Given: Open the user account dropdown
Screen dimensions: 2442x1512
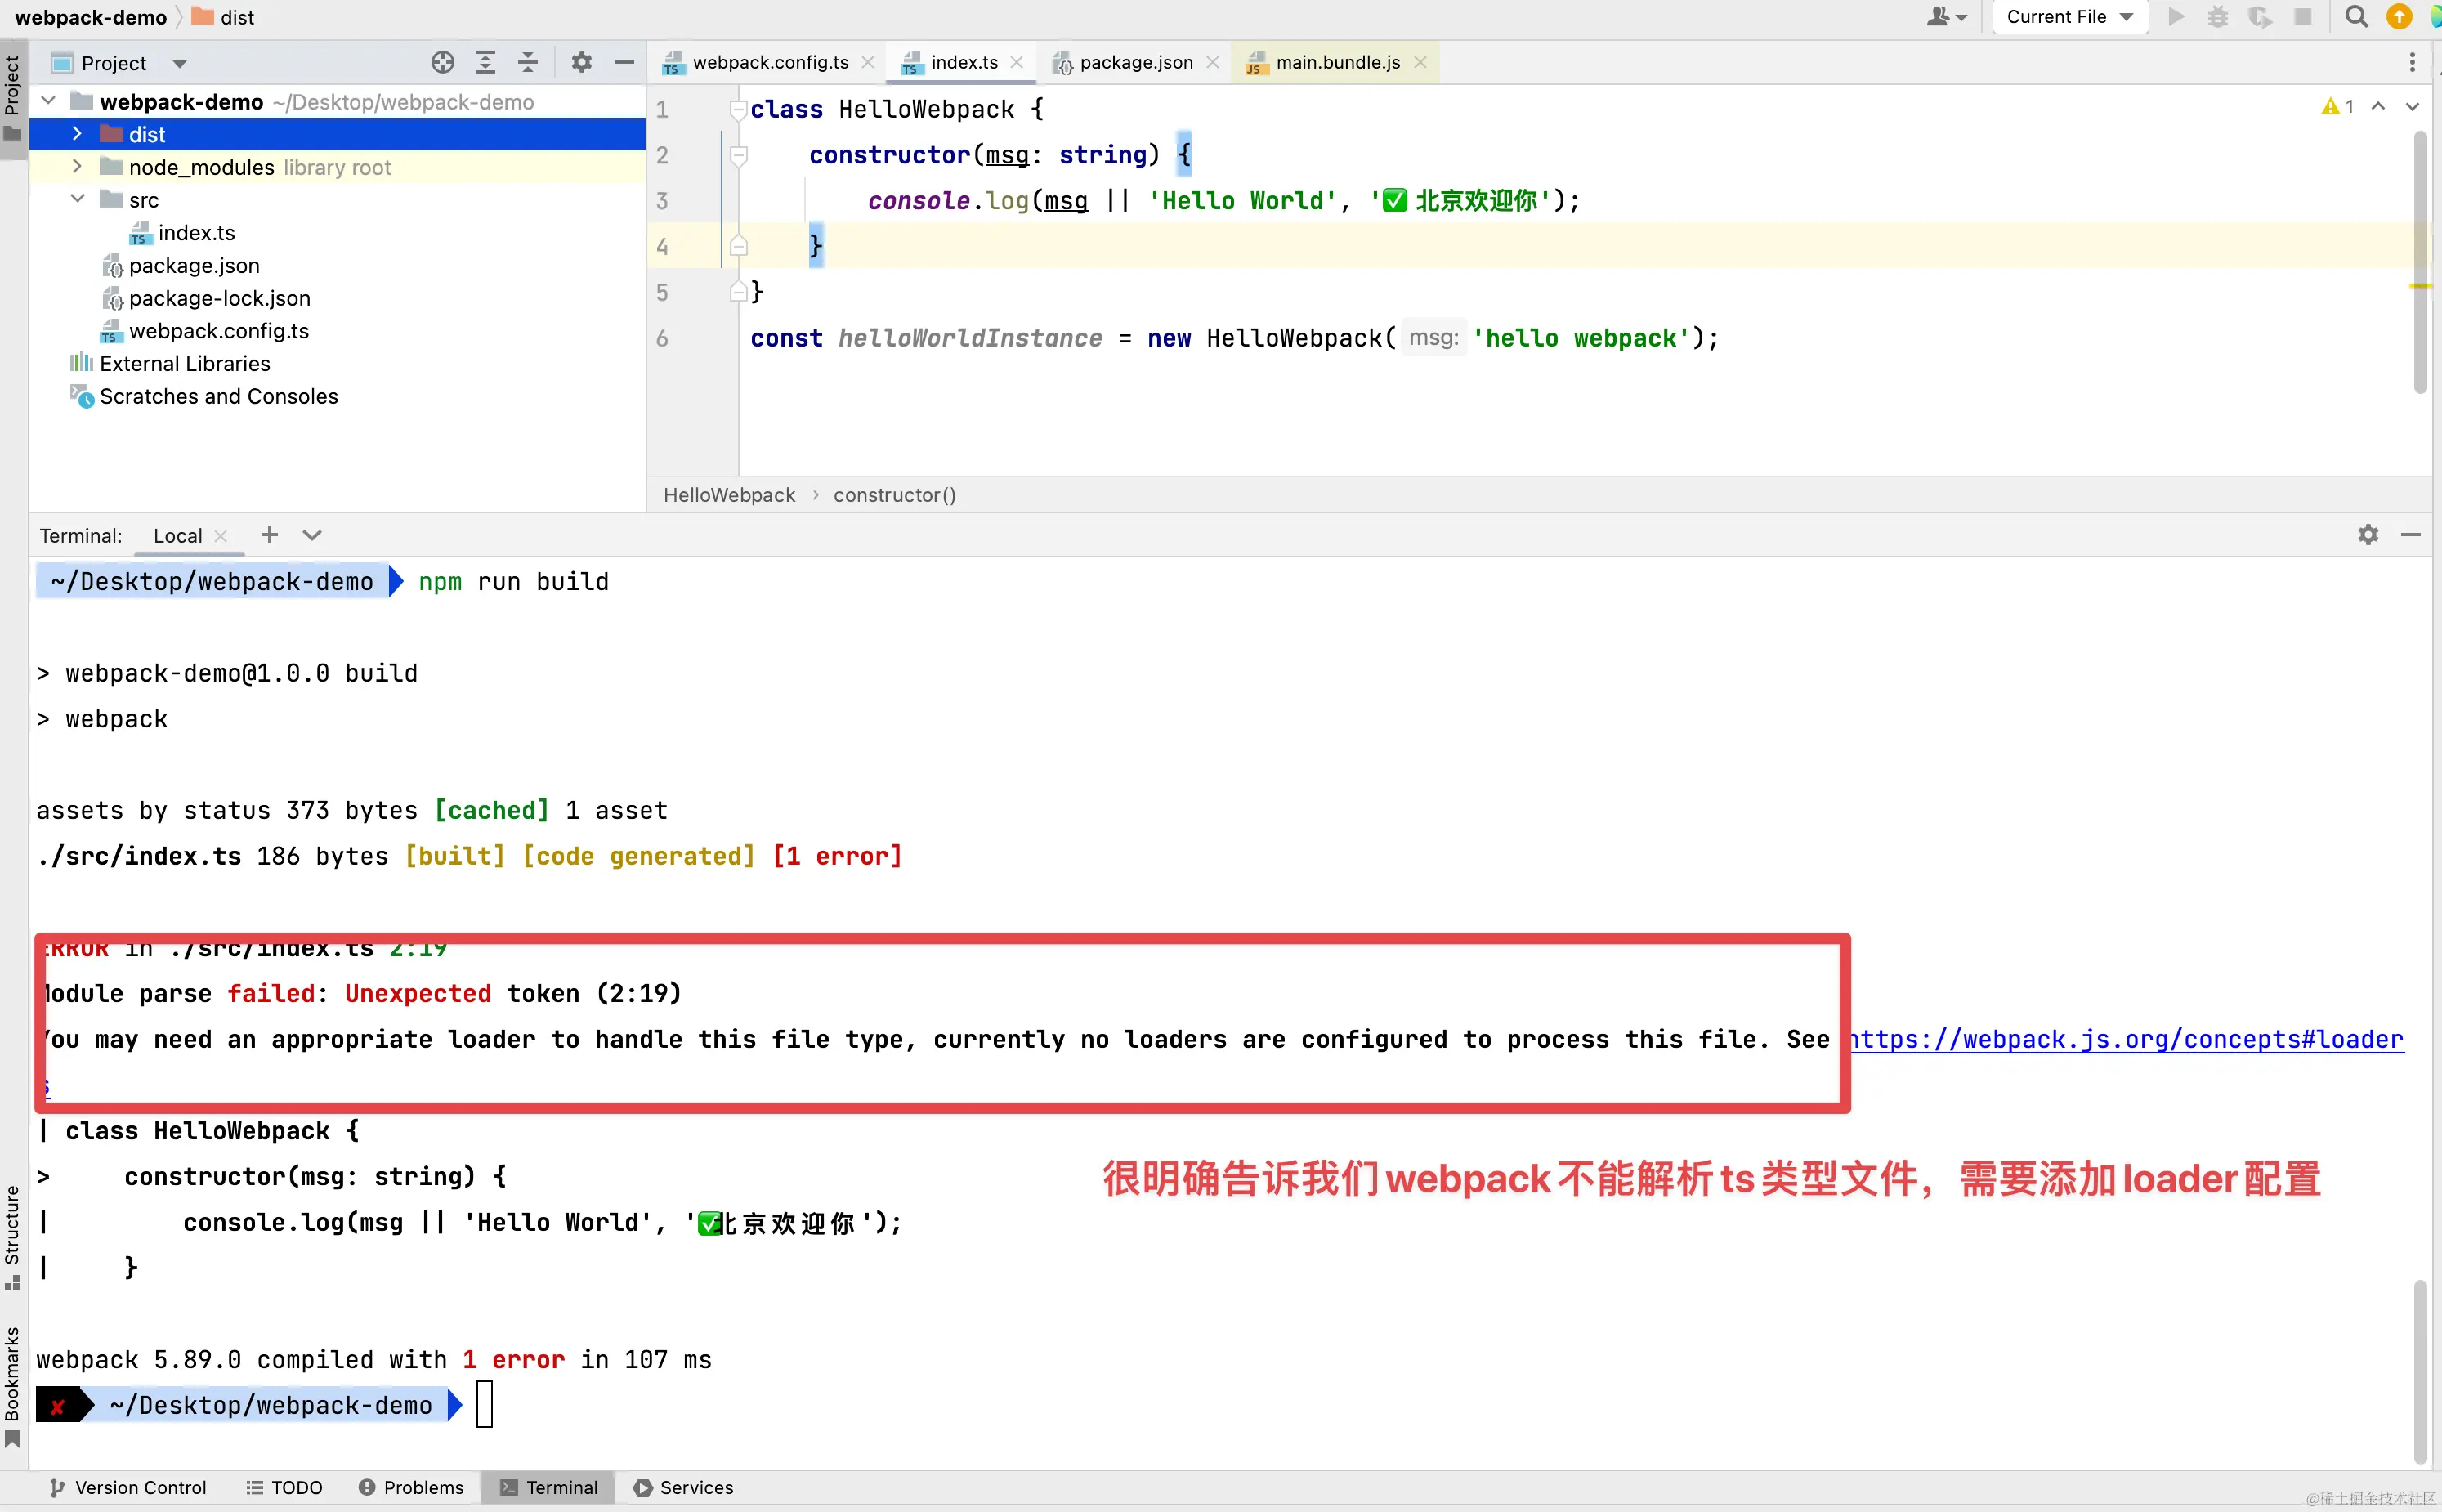Looking at the screenshot, I should coord(1947,17).
